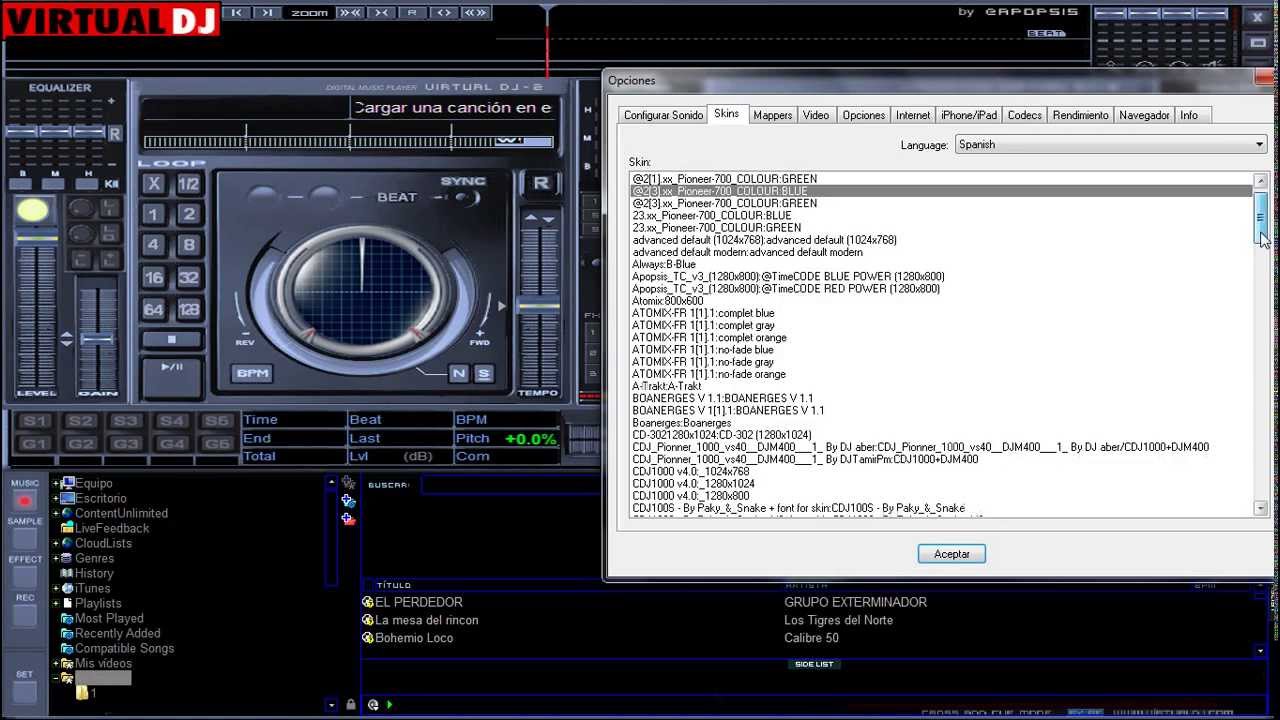
Task: Click the stop button below loop pad
Action: (171, 340)
